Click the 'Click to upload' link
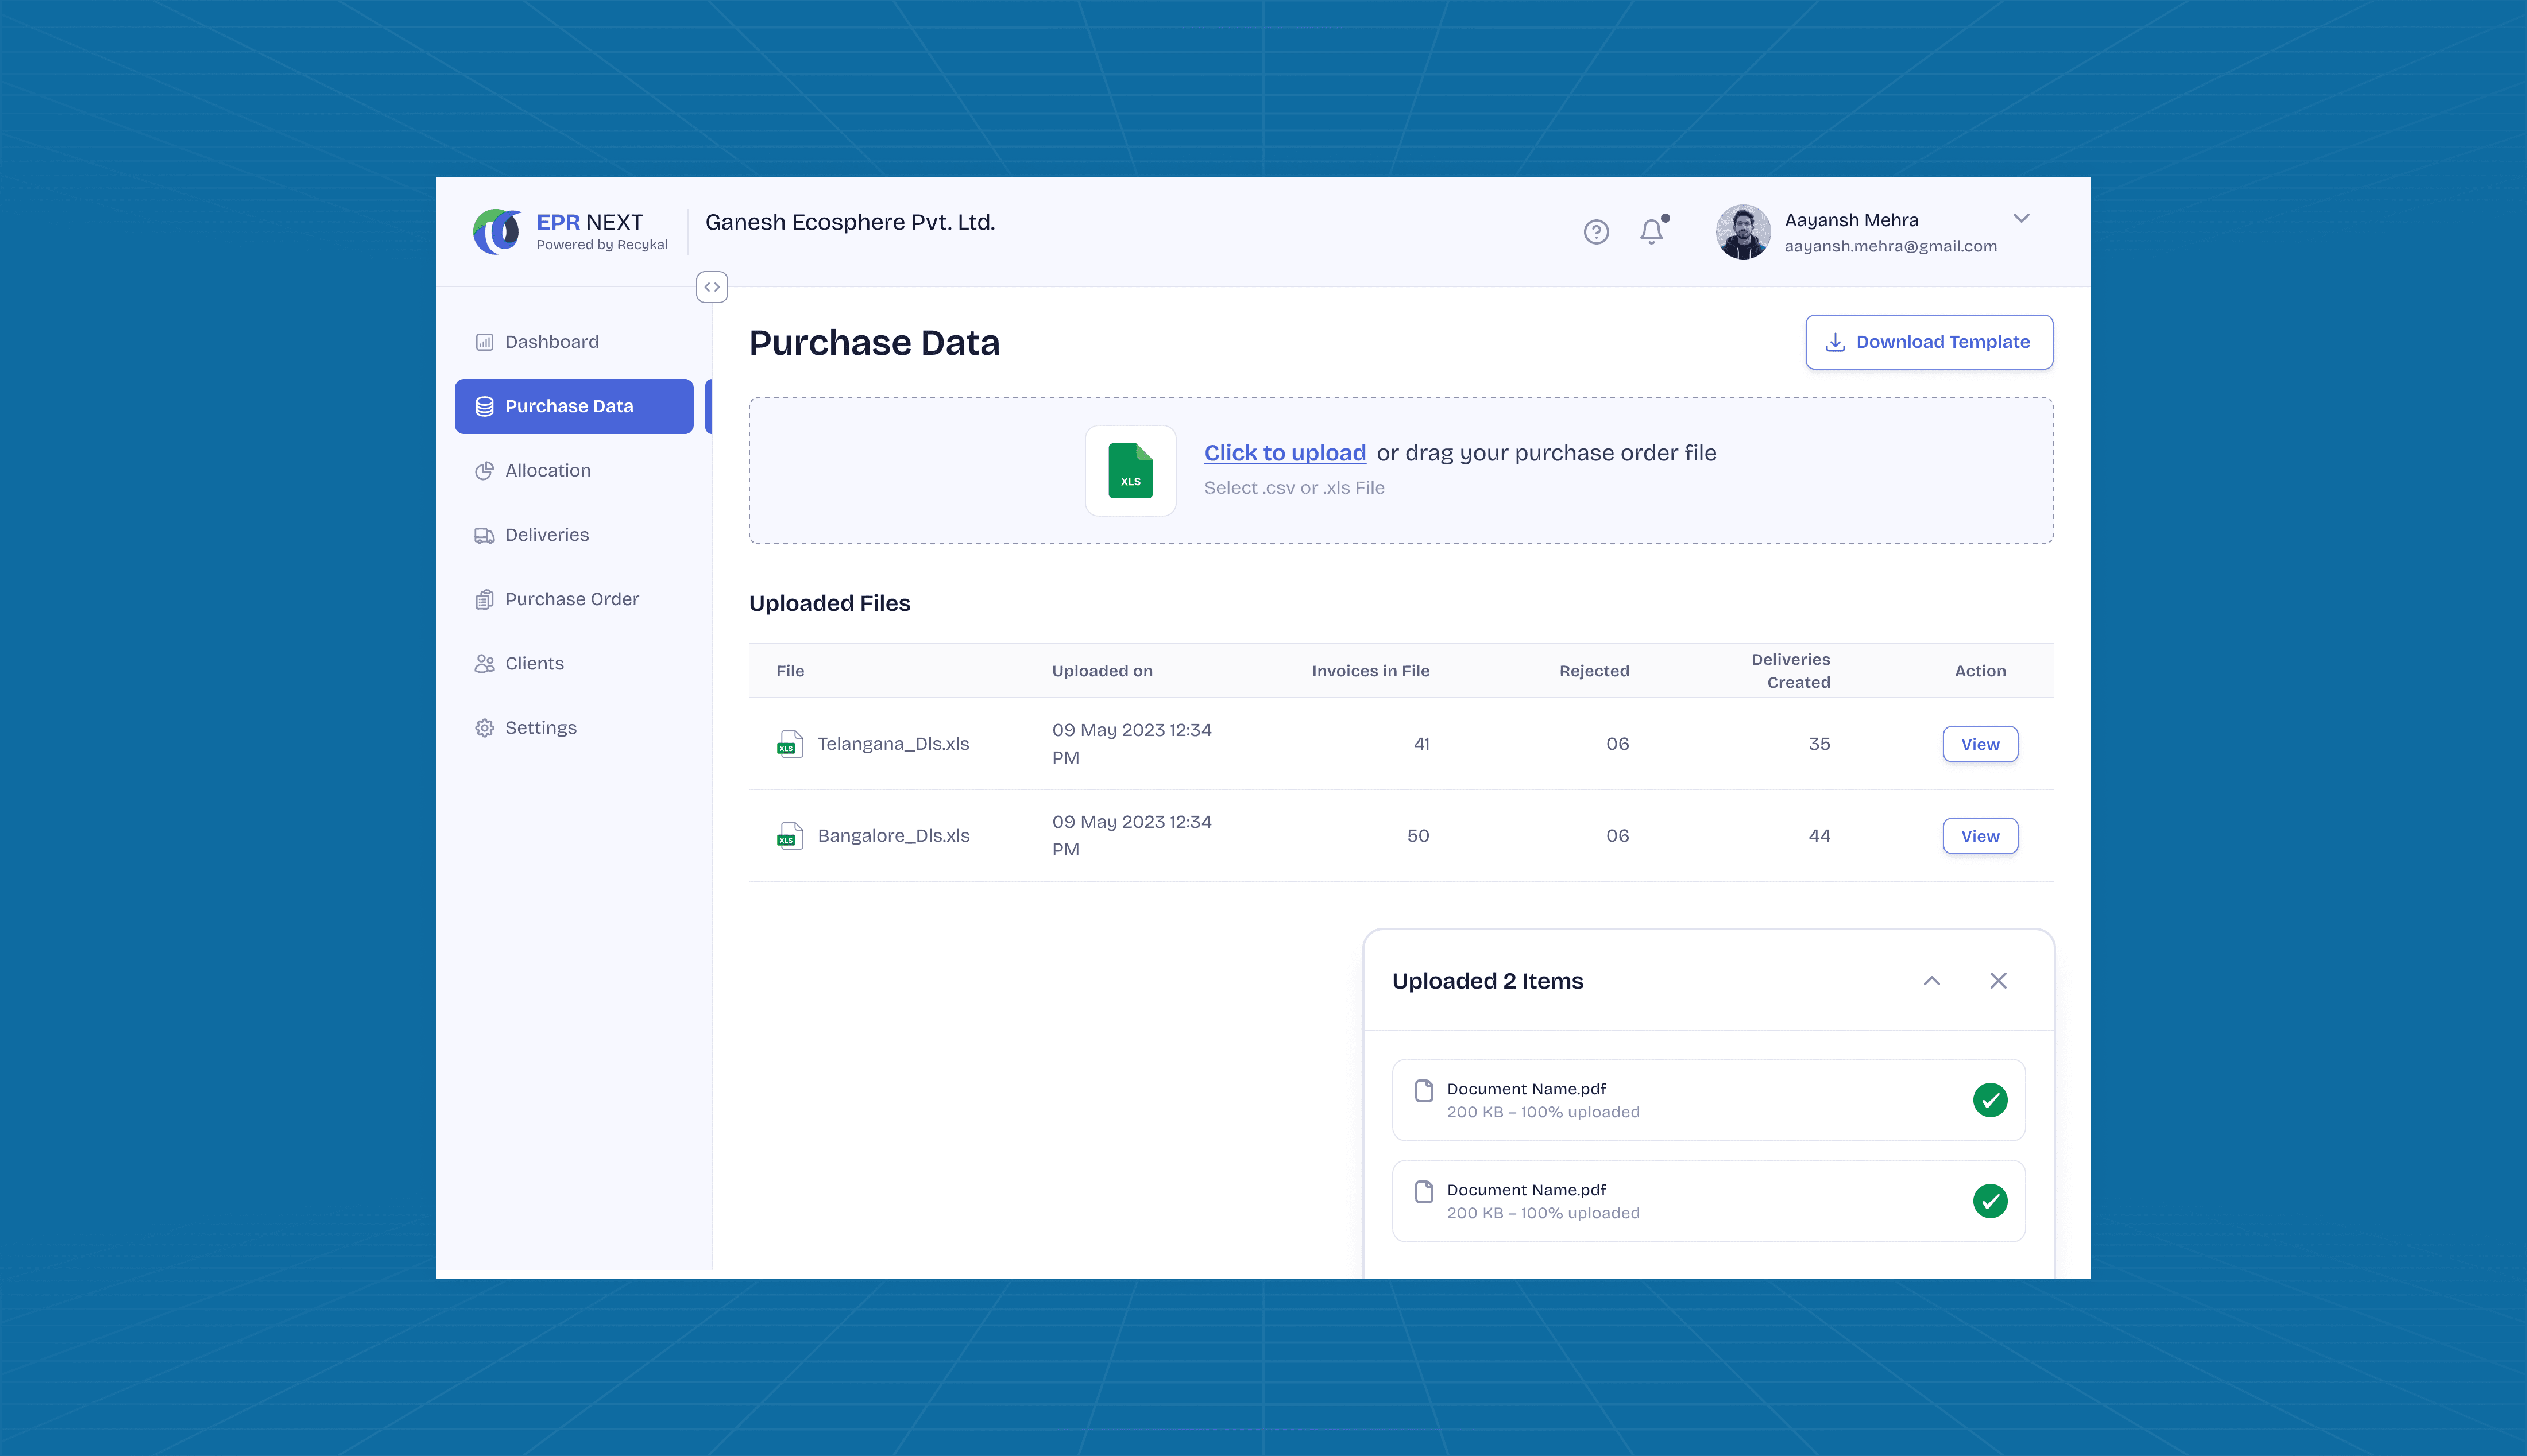Image resolution: width=2527 pixels, height=1456 pixels. coord(1284,453)
